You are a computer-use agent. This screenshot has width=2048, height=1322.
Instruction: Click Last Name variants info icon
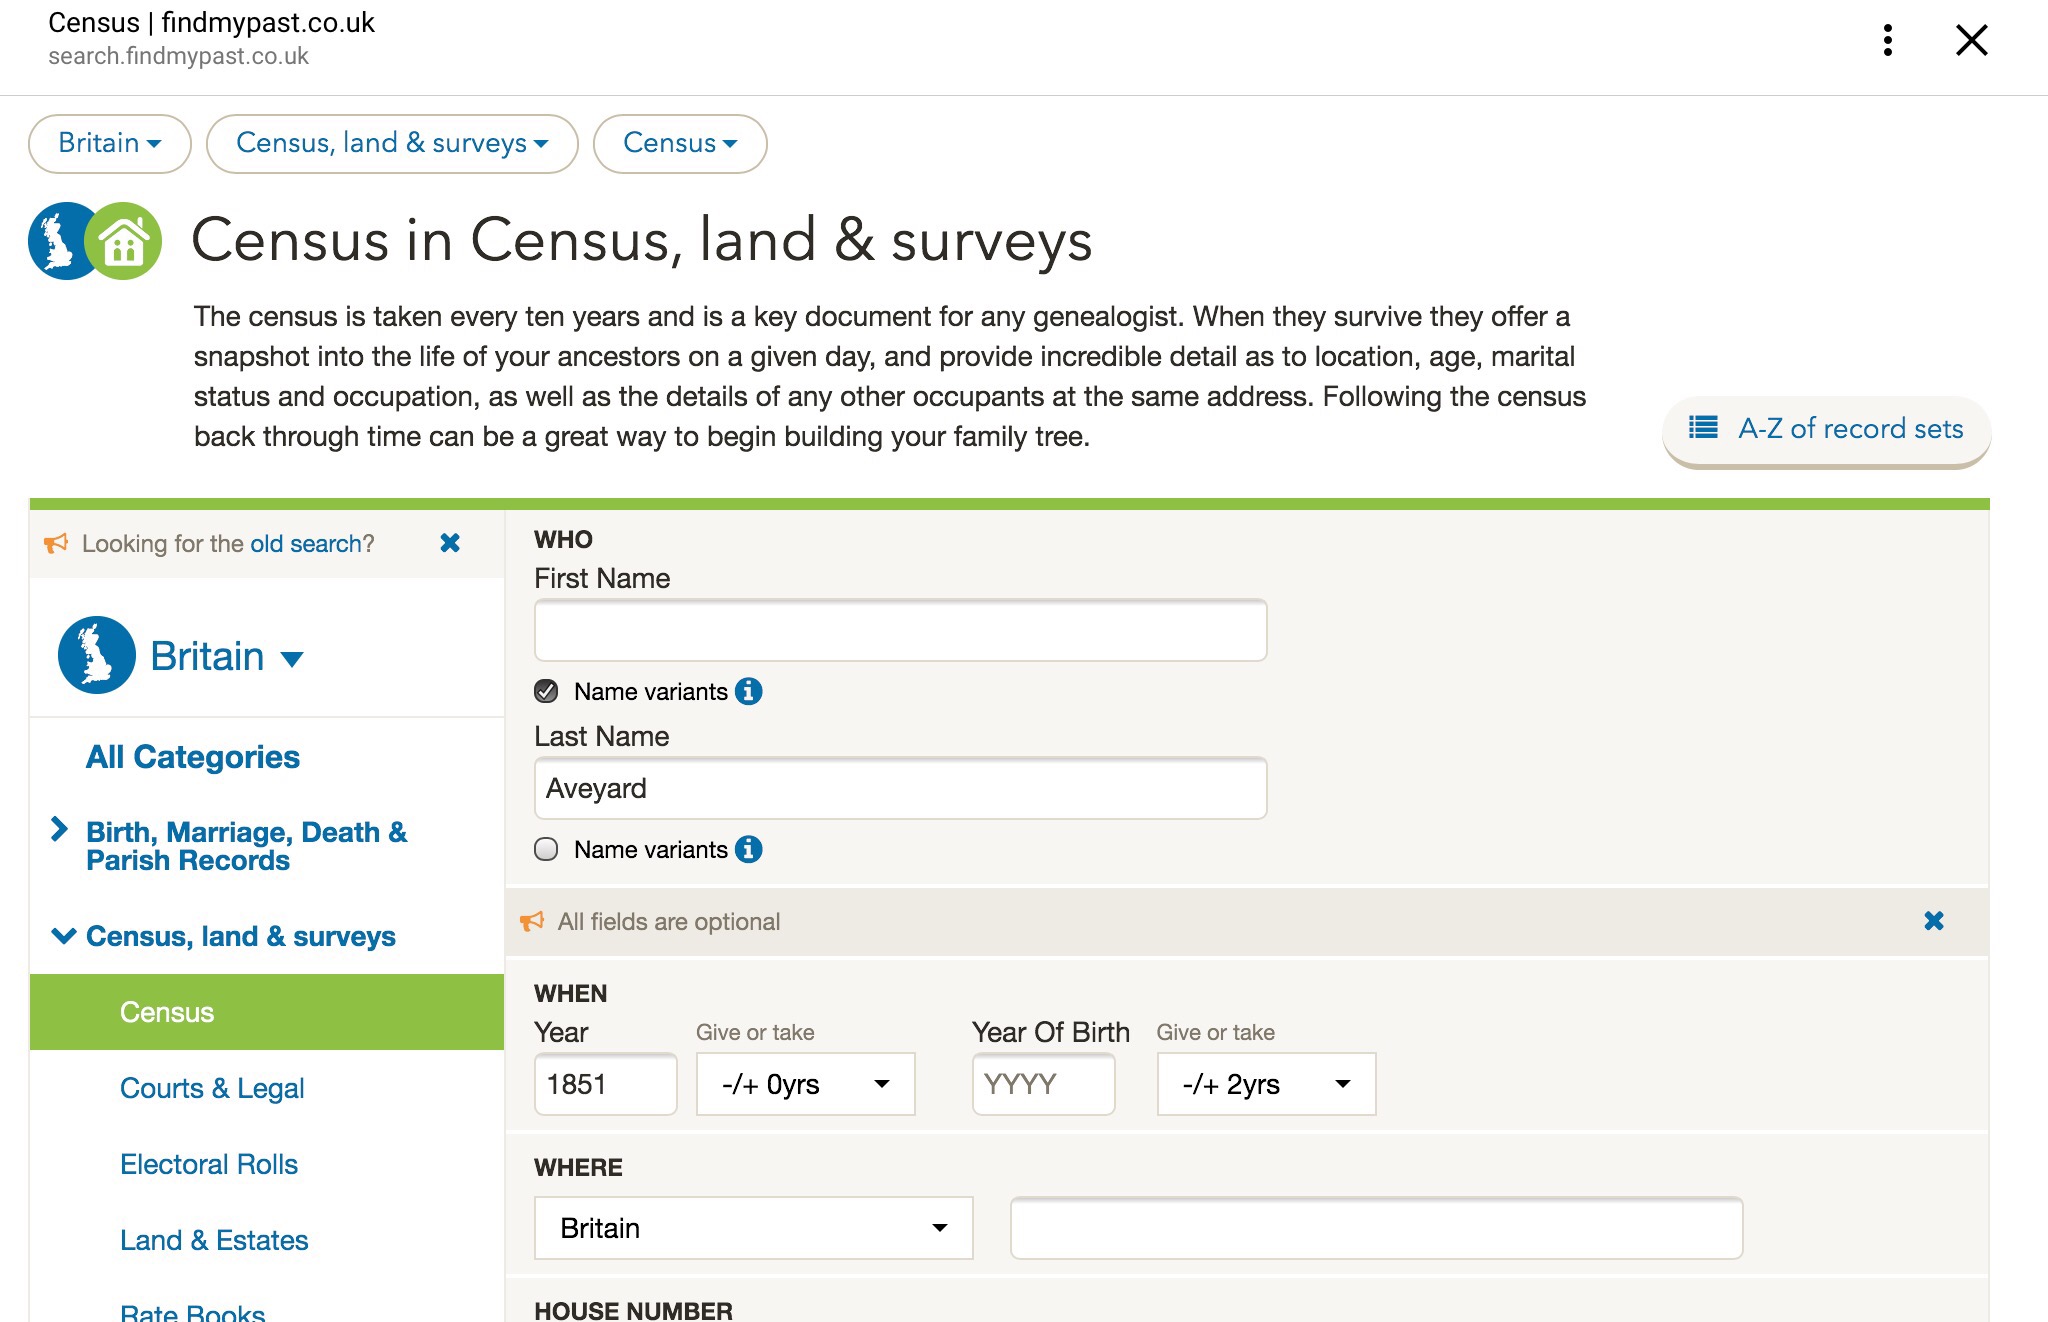pyautogui.click(x=748, y=849)
